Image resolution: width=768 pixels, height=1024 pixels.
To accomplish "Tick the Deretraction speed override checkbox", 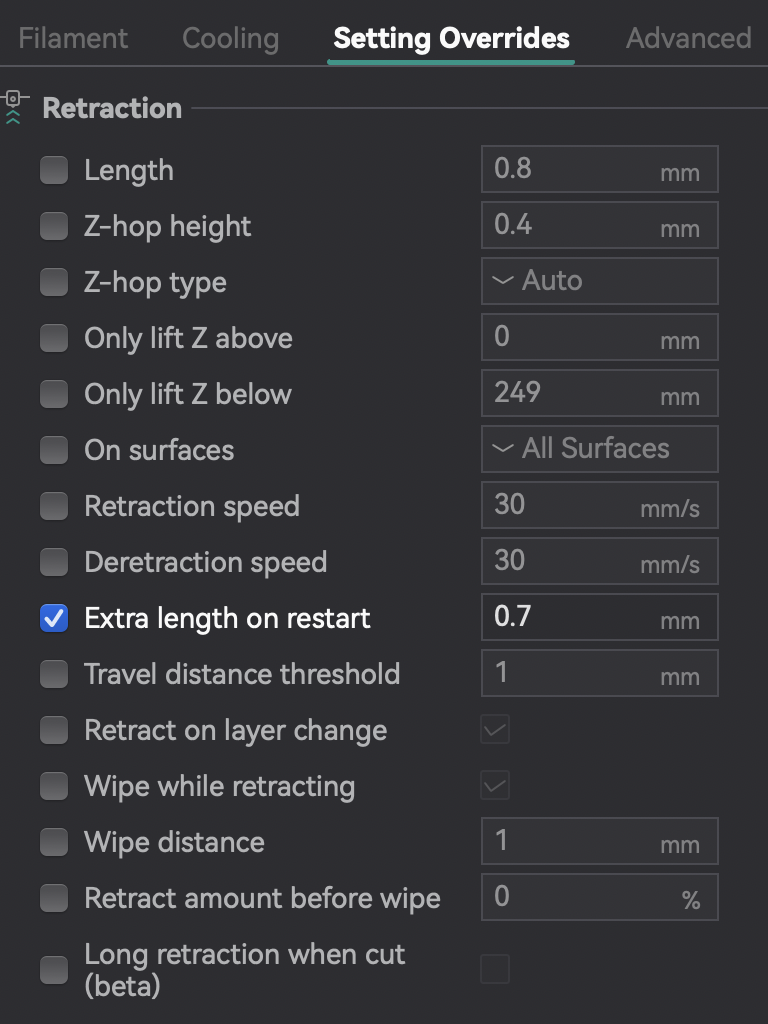I will [x=54, y=562].
